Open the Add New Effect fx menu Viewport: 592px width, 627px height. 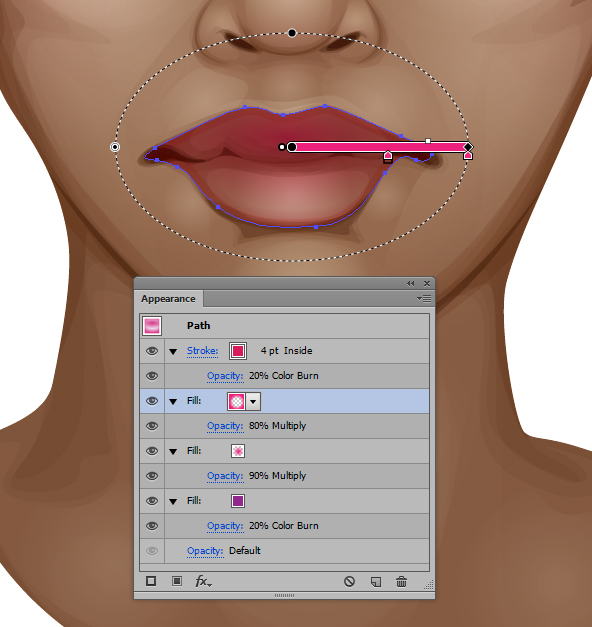point(203,581)
